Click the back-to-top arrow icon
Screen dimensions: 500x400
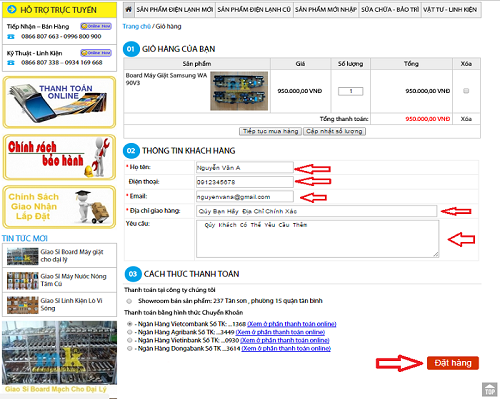tap(489, 389)
